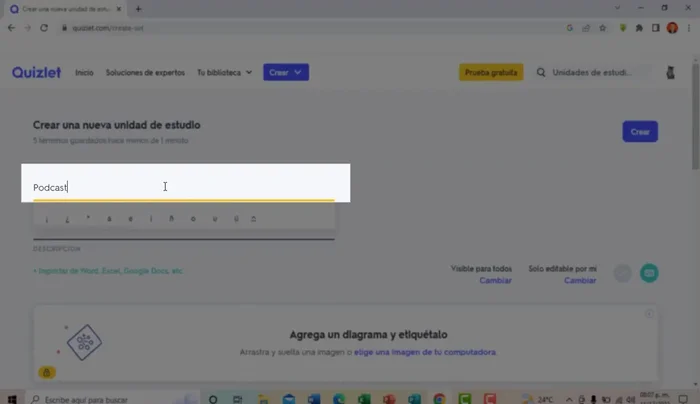Viewport: 700px width, 404px height.
Task: Click the title field containing Podcast
Action: (x=183, y=187)
